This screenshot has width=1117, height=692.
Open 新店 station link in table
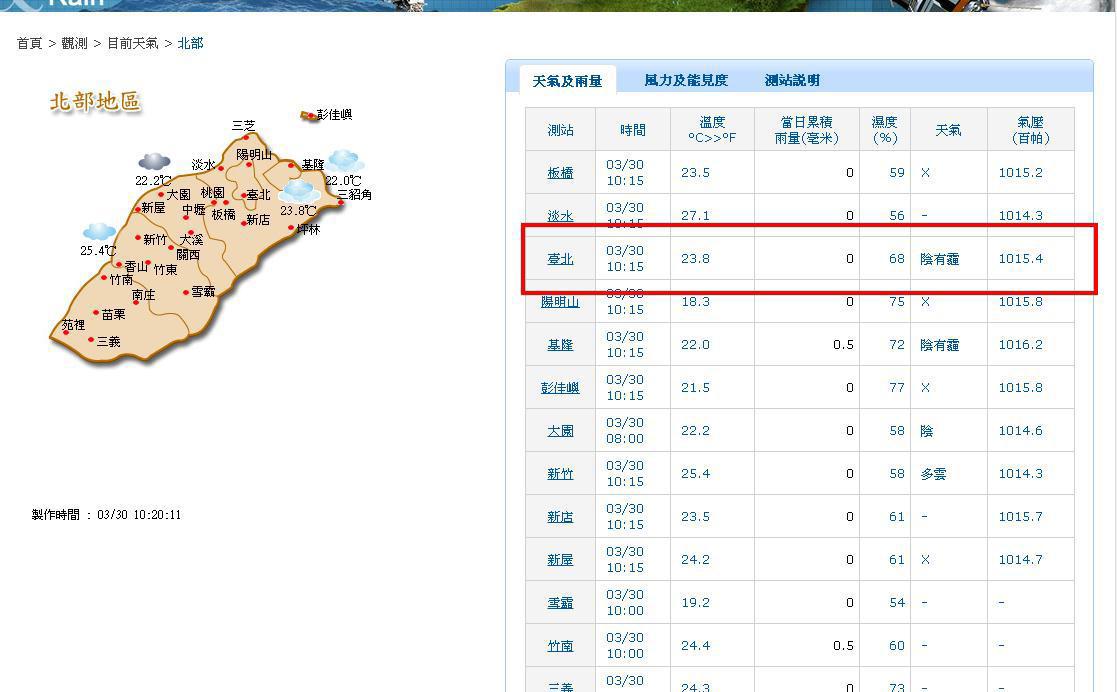point(560,517)
